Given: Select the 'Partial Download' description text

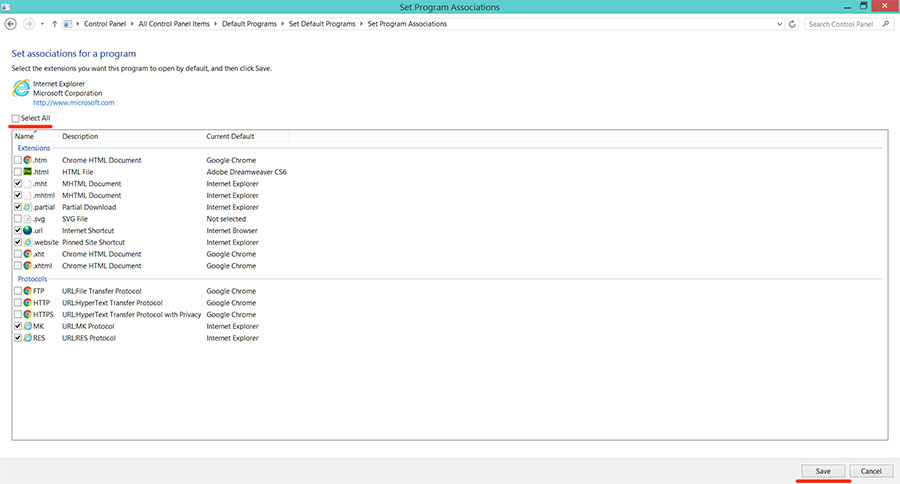Looking at the screenshot, I should (89, 207).
